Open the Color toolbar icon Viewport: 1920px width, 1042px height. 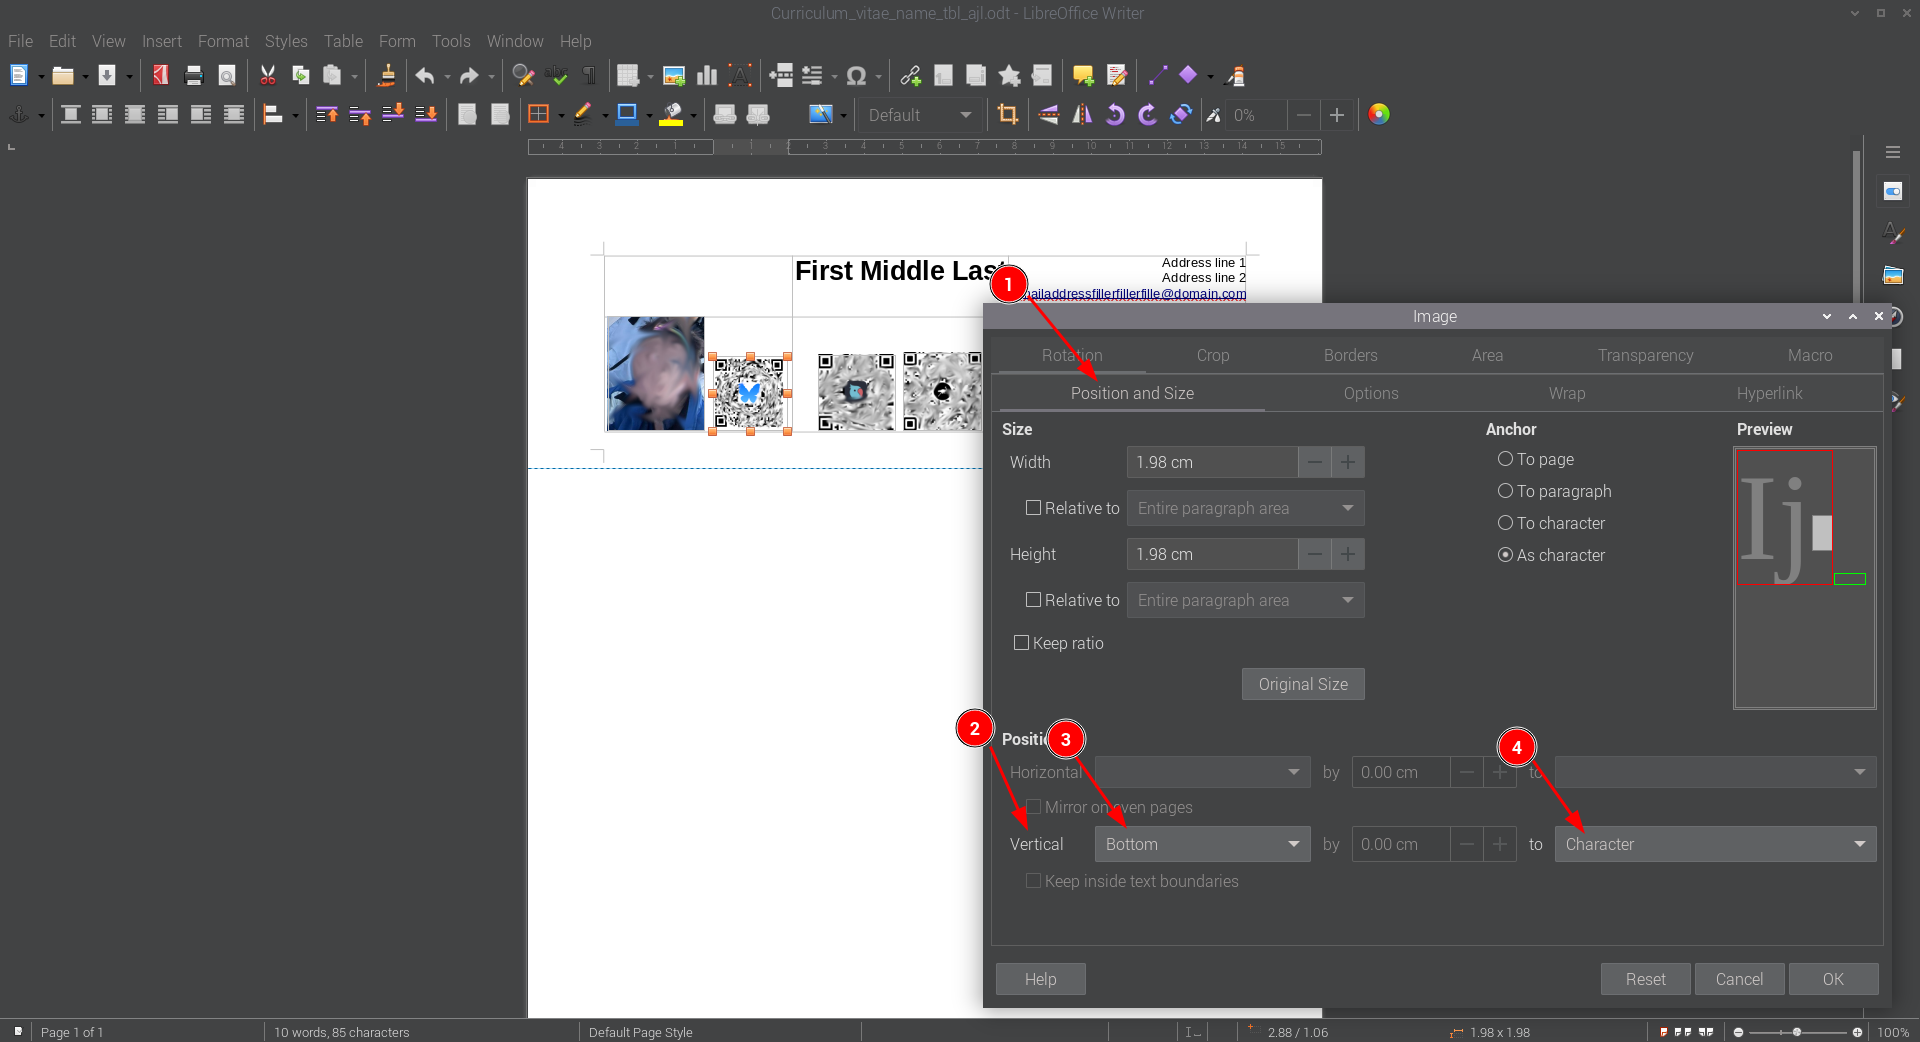coord(1379,115)
